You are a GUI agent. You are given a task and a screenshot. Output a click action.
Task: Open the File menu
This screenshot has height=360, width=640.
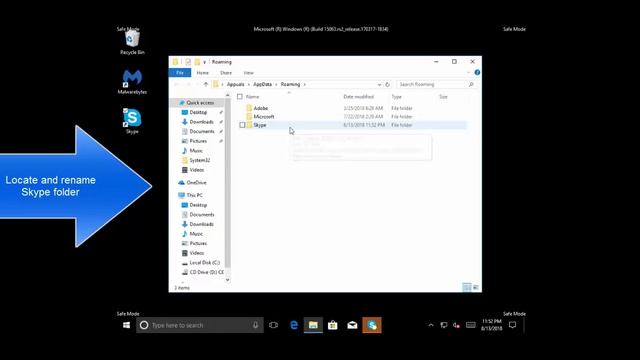pos(180,73)
